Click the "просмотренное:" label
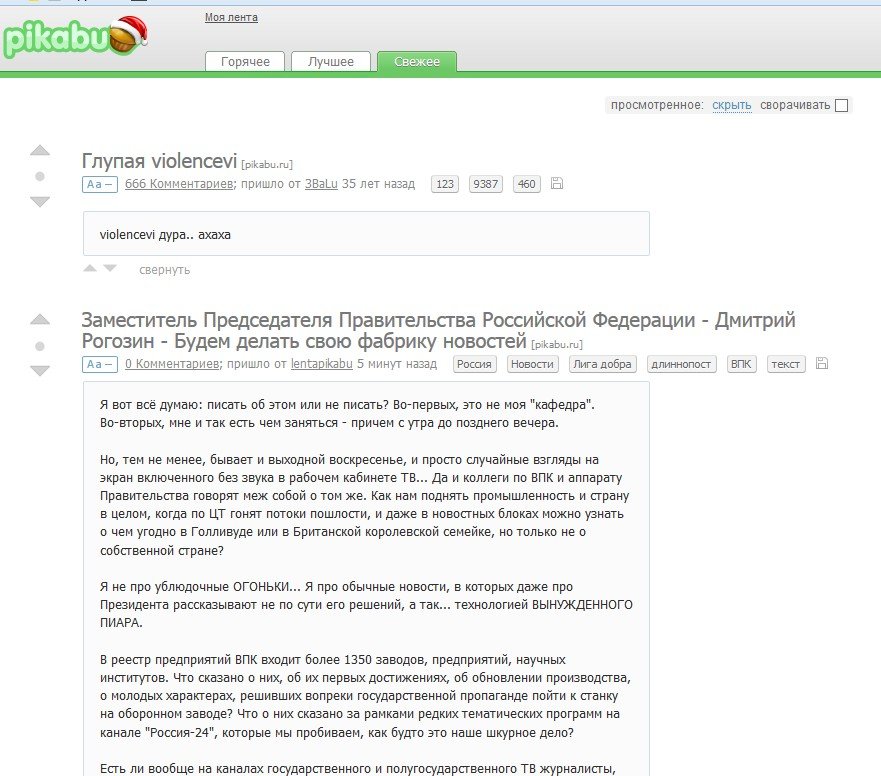This screenshot has height=776, width=881. pos(657,105)
